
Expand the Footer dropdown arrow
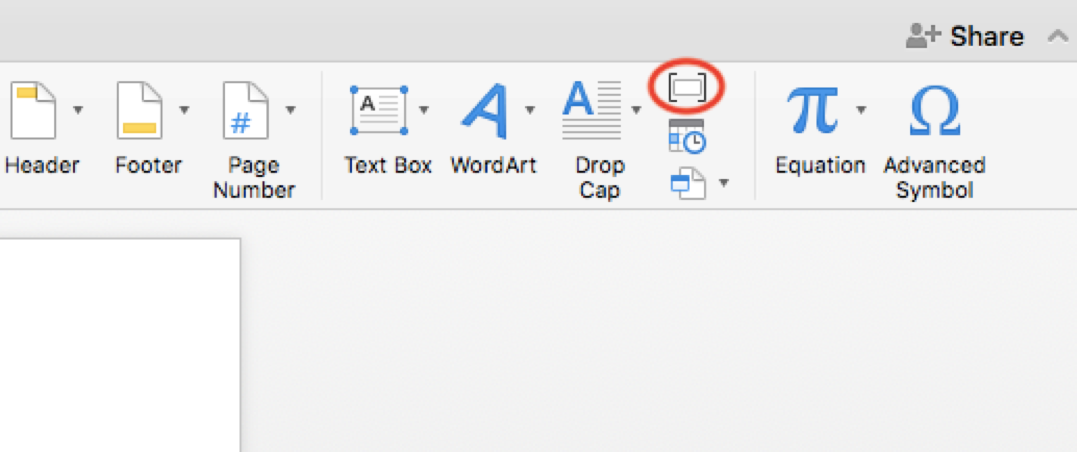point(184,110)
